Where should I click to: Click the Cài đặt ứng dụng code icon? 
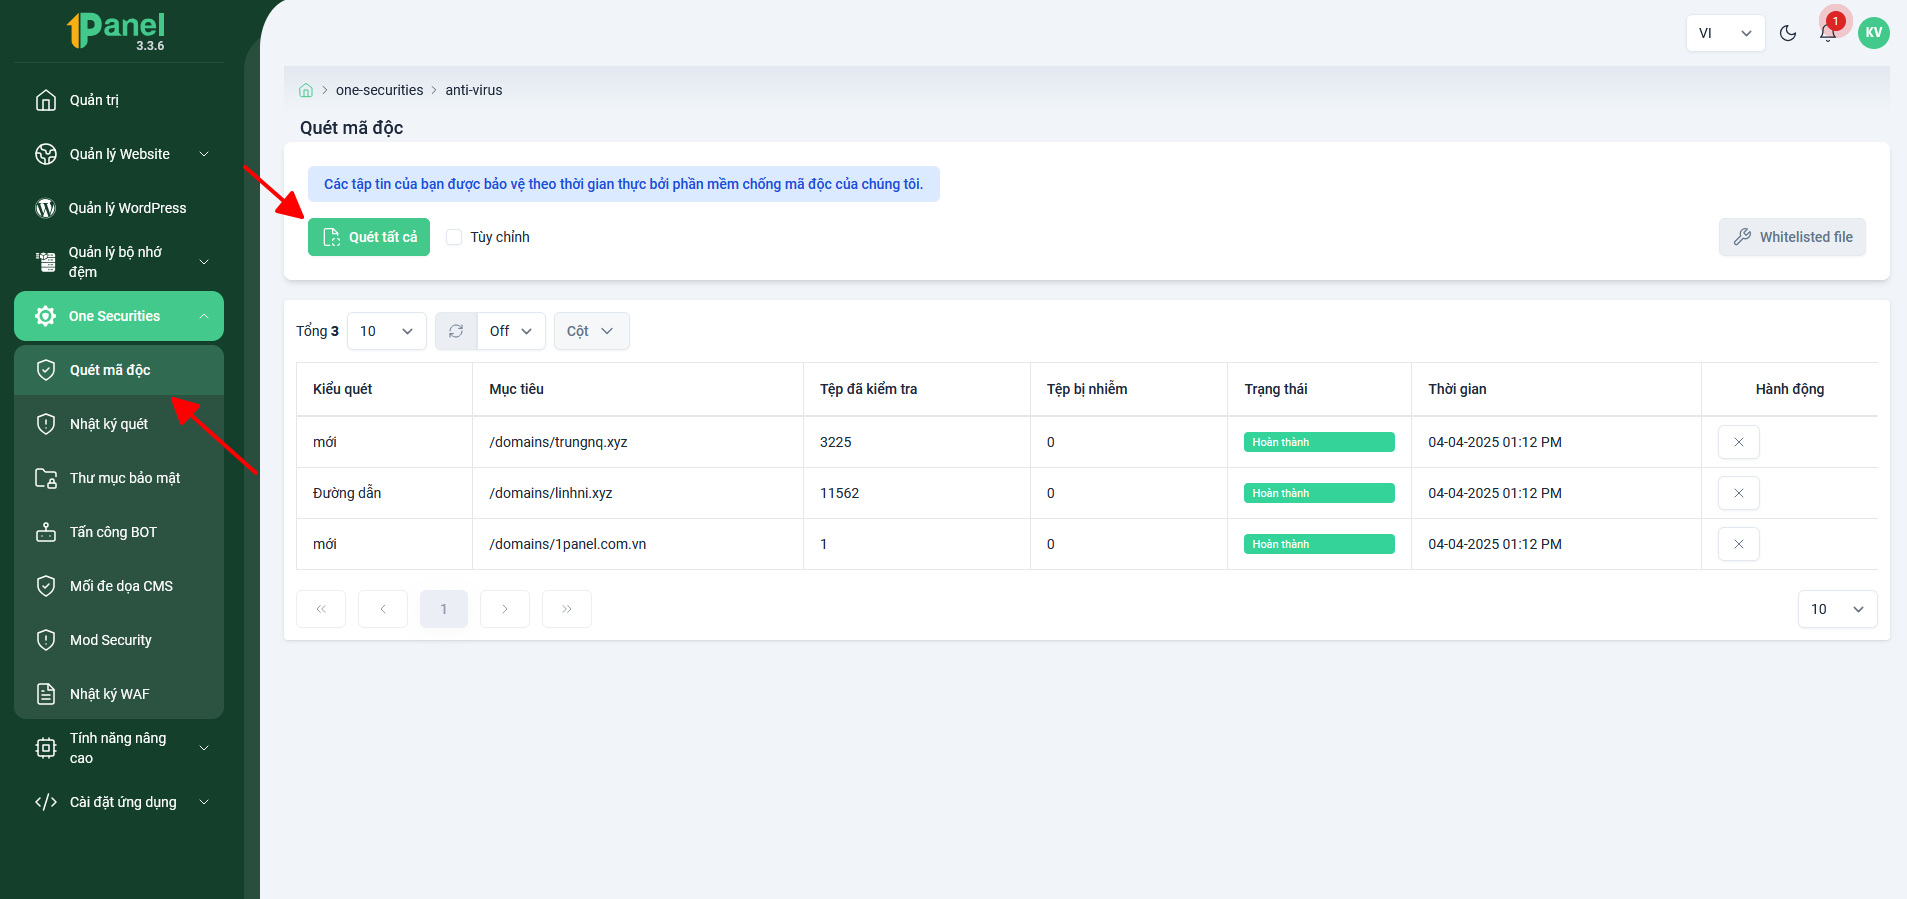[x=46, y=802]
